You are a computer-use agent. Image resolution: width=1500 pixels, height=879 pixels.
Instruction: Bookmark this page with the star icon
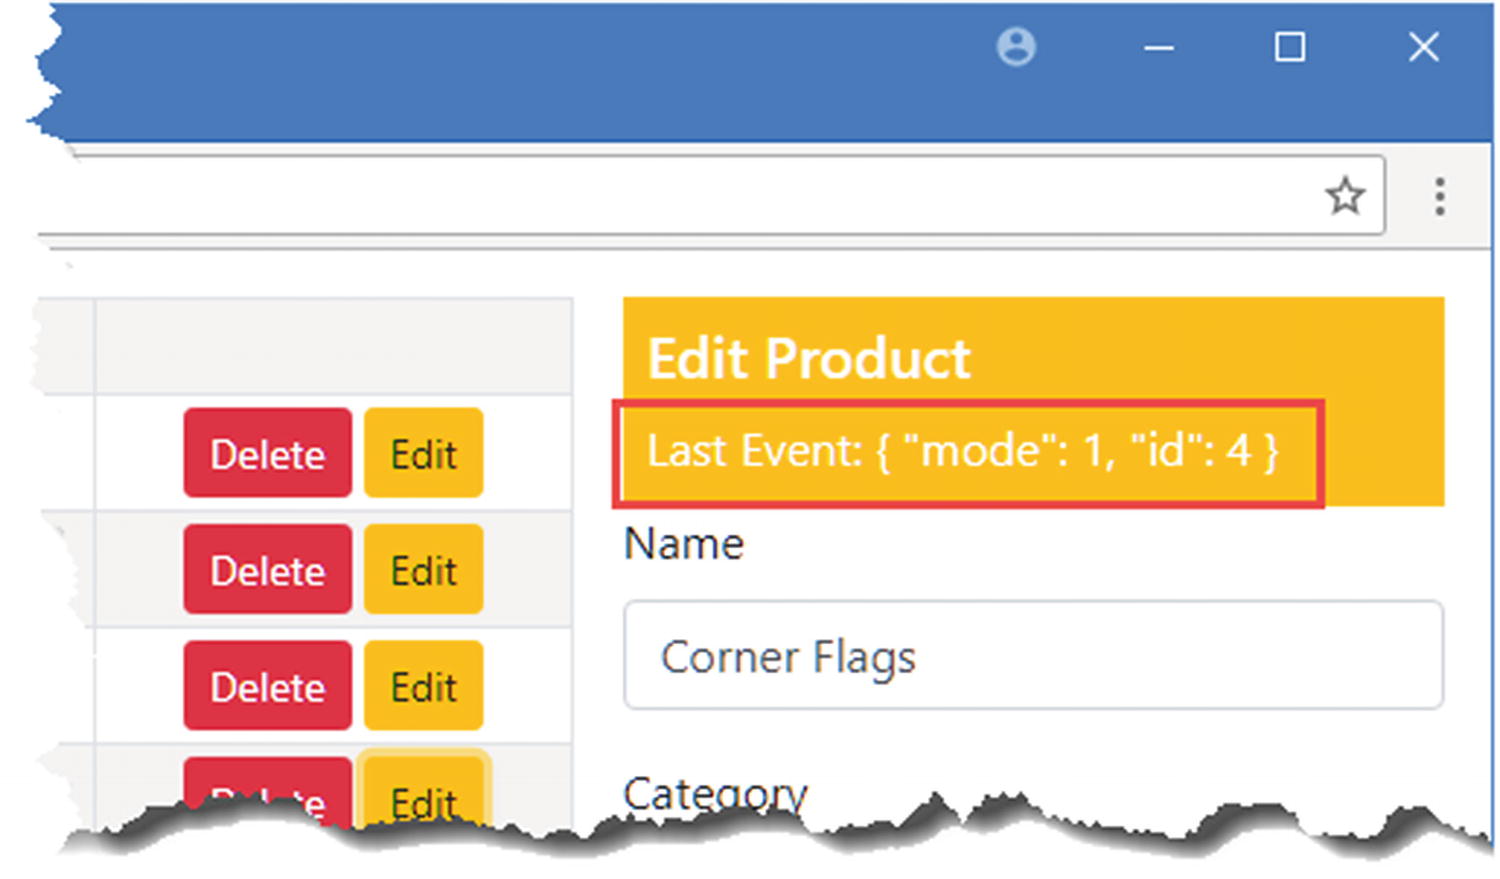coord(1345,196)
